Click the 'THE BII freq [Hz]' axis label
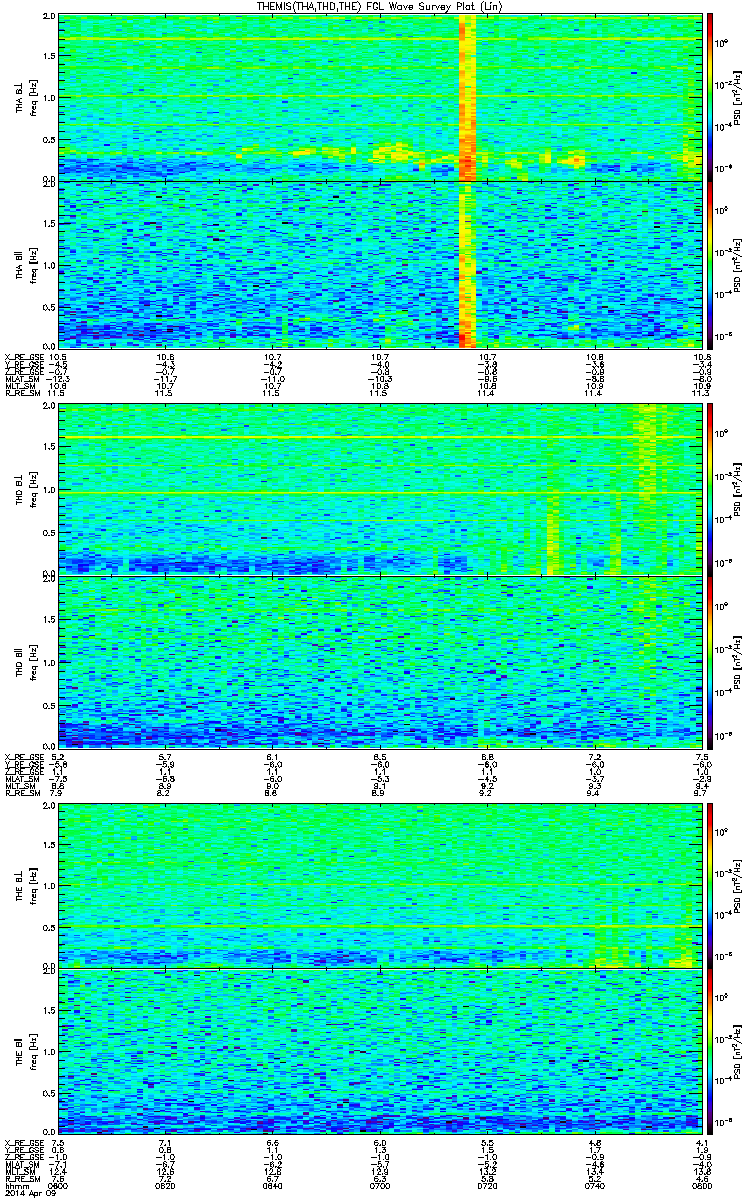750x1200 pixels. pos(25,1053)
